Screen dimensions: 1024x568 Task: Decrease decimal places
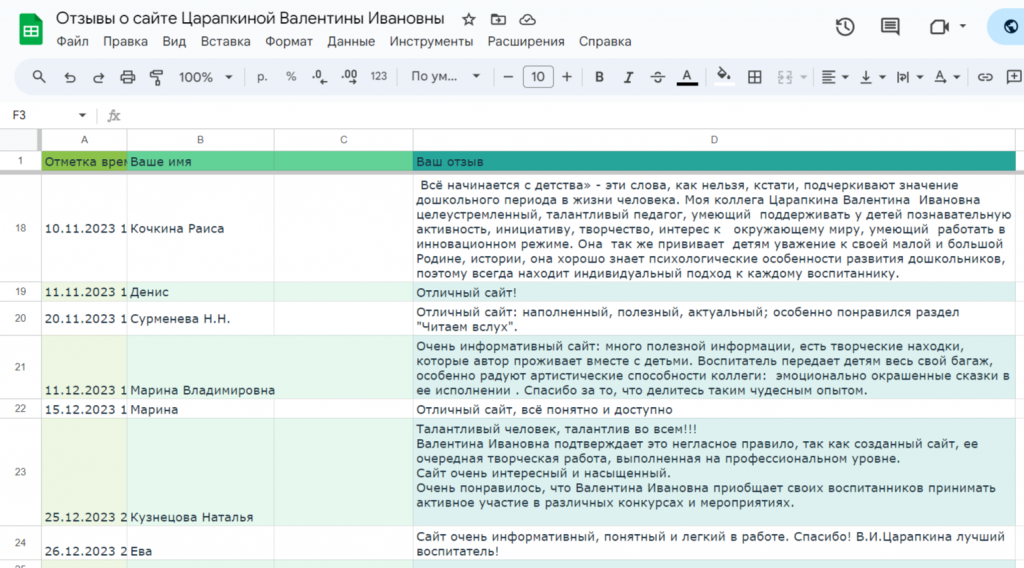coord(319,77)
